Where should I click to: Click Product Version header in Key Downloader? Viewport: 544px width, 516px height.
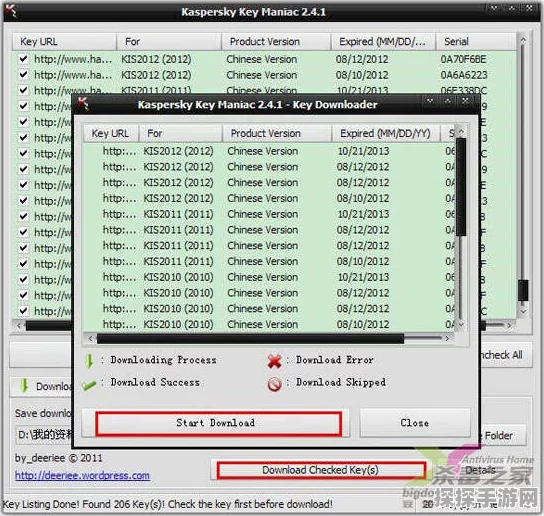click(277, 134)
